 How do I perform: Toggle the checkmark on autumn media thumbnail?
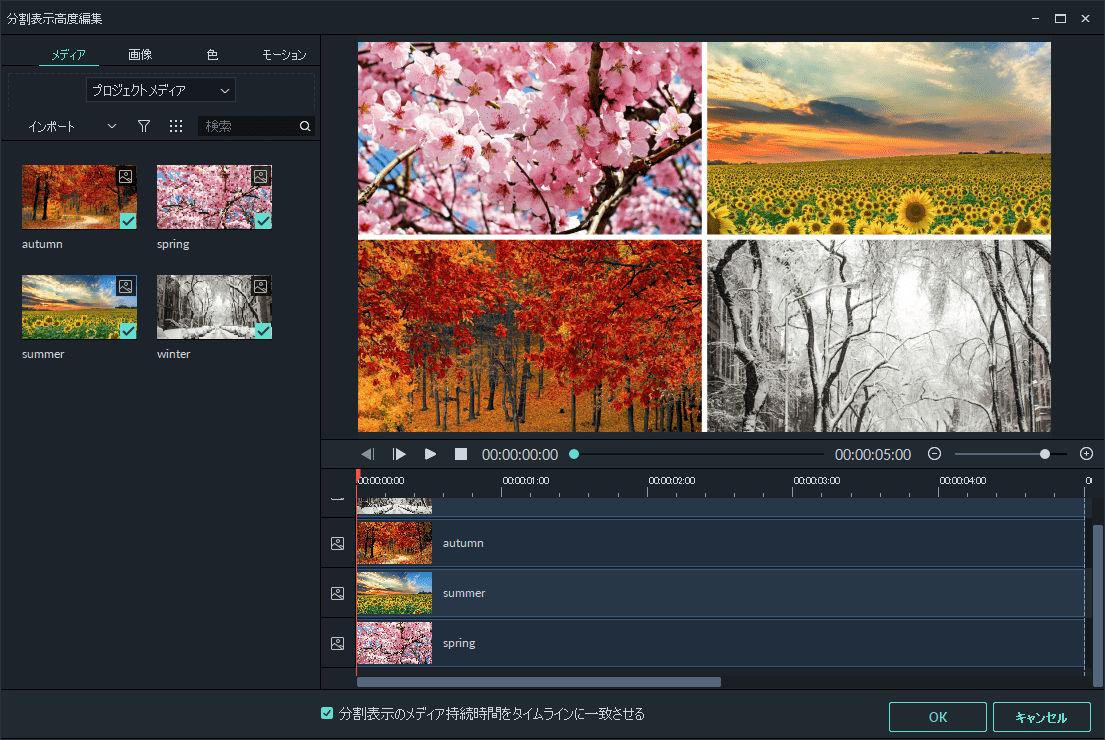point(128,221)
